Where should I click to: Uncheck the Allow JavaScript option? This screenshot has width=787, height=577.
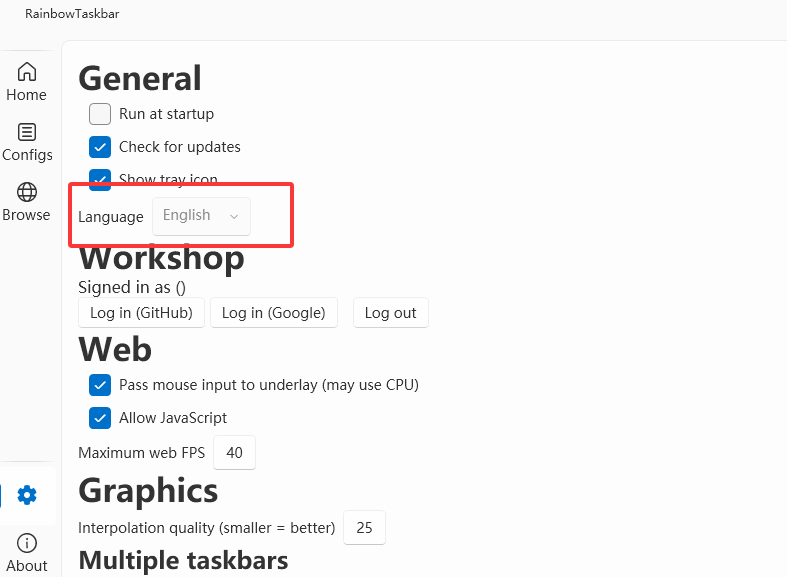[x=100, y=418]
